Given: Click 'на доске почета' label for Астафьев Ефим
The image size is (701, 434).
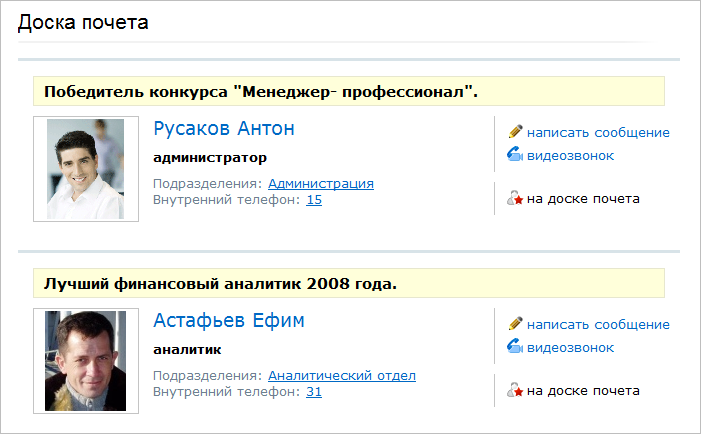Looking at the screenshot, I should pyautogui.click(x=583, y=390).
